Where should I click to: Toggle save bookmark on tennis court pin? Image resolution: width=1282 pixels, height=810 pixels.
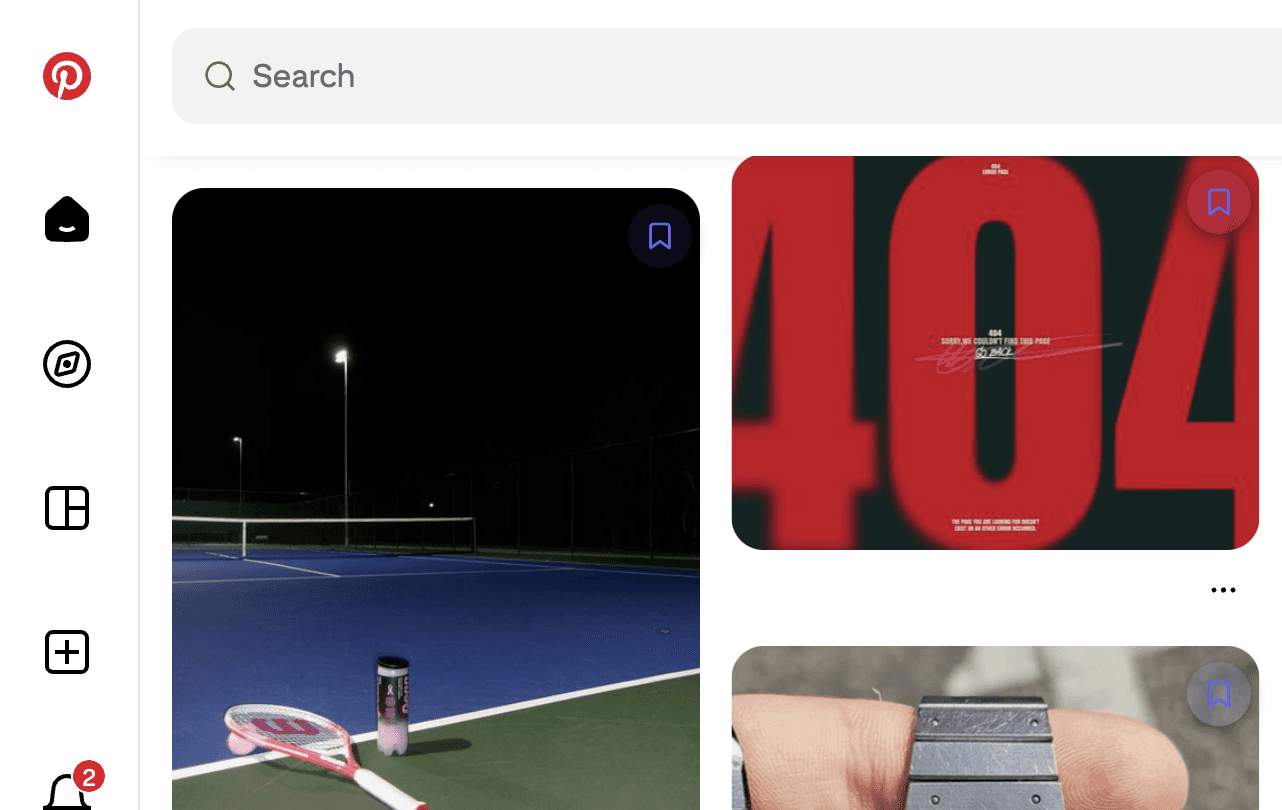point(660,236)
